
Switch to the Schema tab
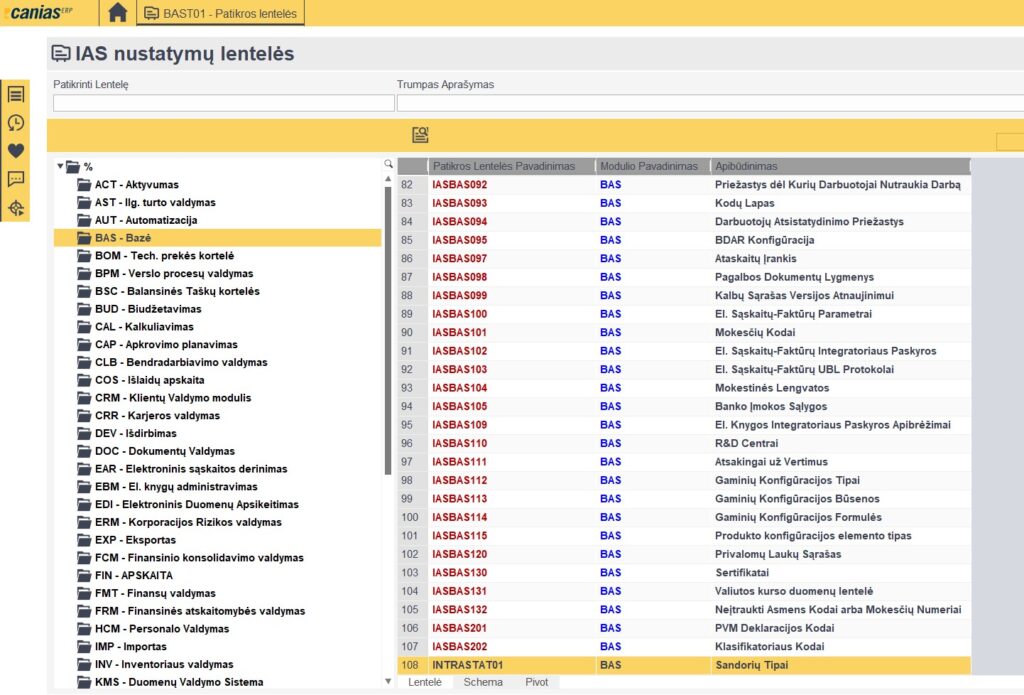point(483,681)
